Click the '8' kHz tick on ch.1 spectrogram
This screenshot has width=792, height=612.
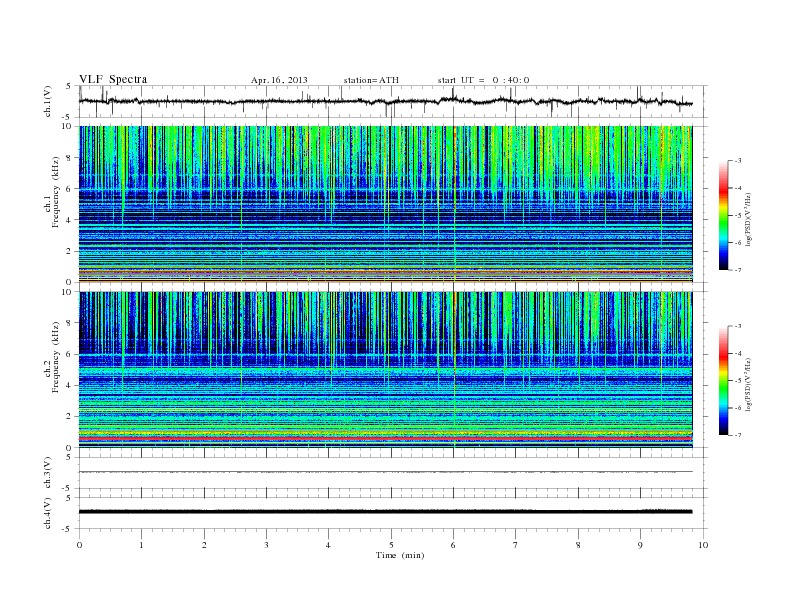(70, 158)
